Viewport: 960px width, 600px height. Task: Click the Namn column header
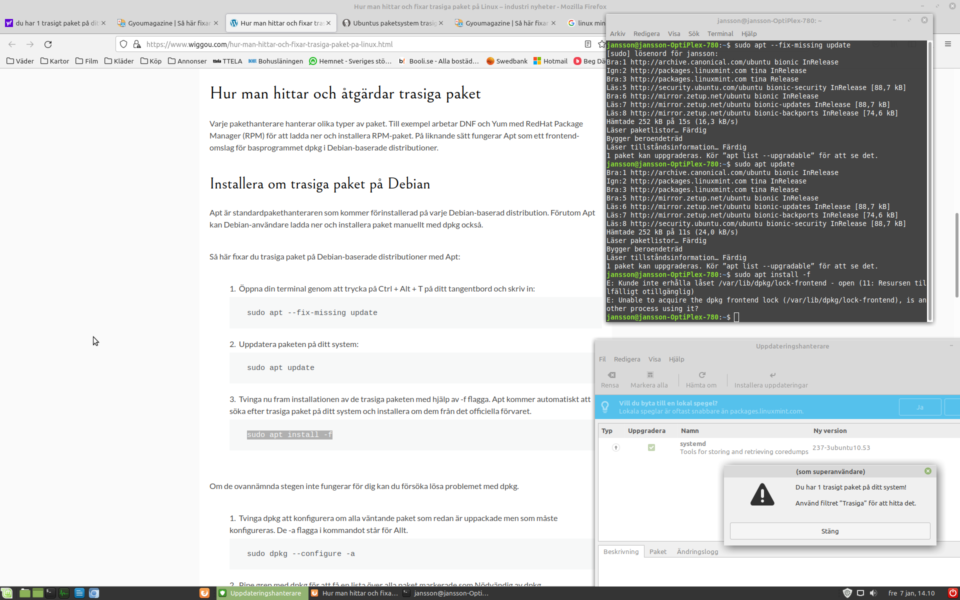coord(689,431)
